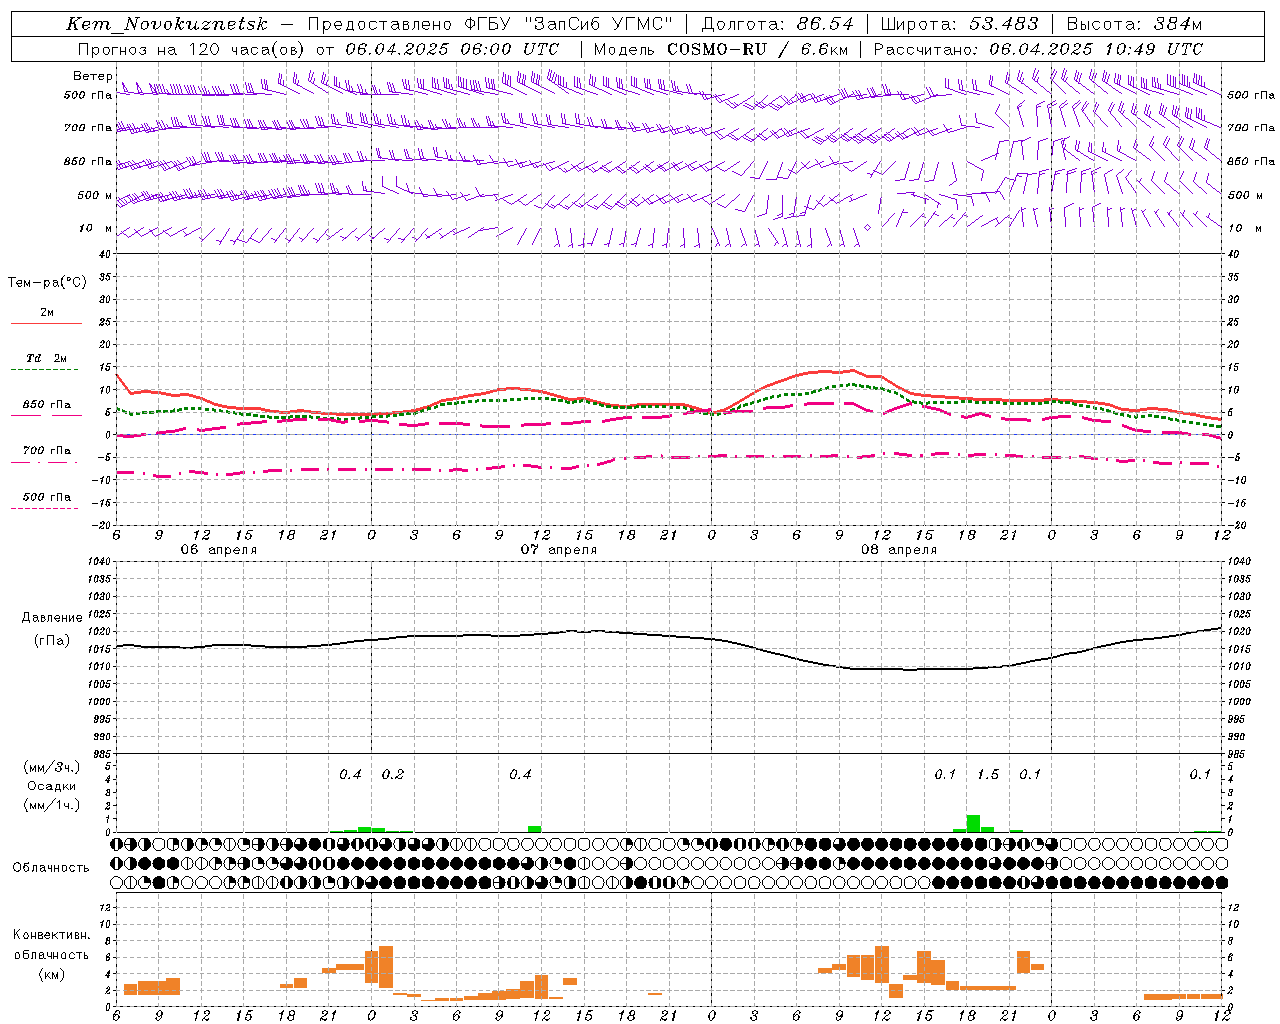Click the (мм/1ч.) precipitation unit label
The width and height of the screenshot is (1280, 1024).
pos(51,805)
